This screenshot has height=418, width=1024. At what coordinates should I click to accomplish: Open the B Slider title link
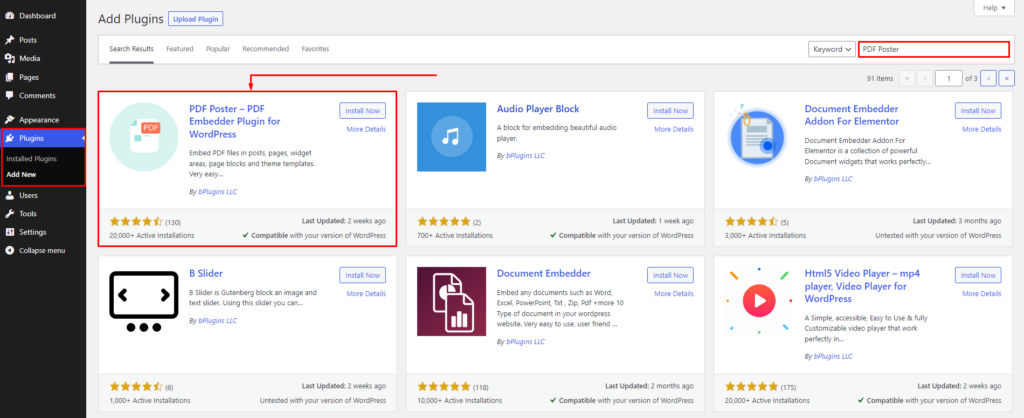[x=206, y=274]
